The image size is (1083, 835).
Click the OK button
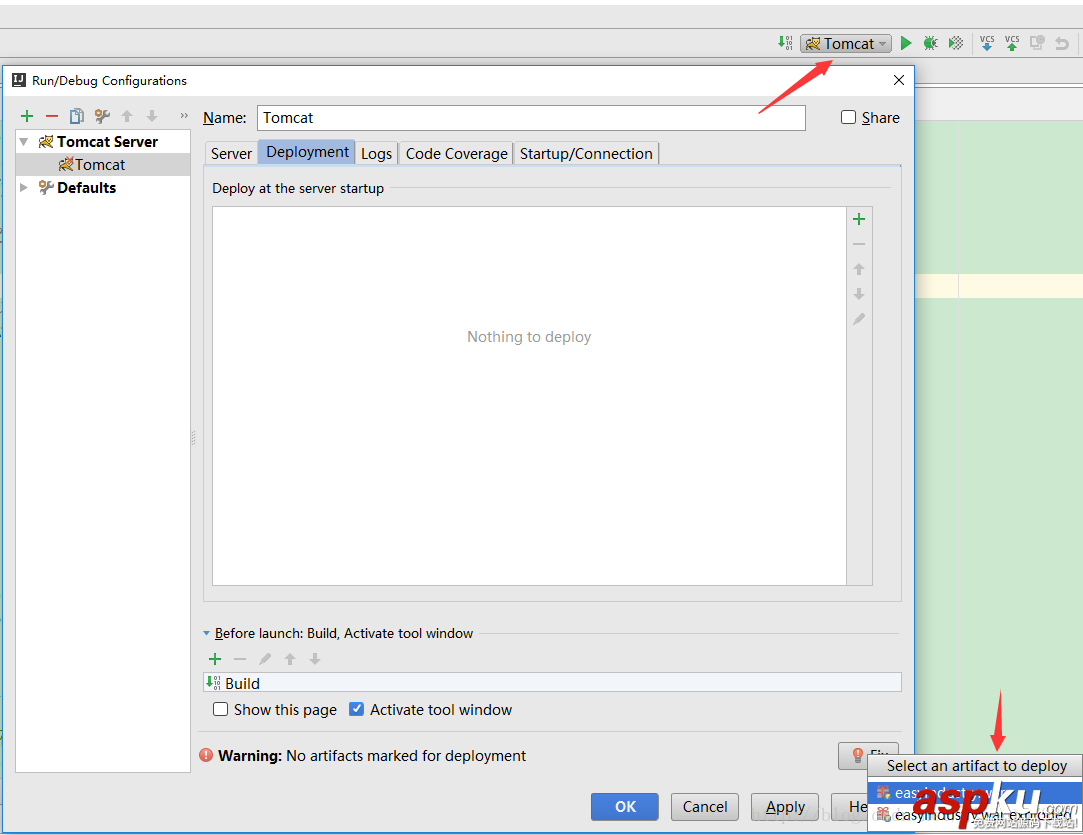coord(625,807)
